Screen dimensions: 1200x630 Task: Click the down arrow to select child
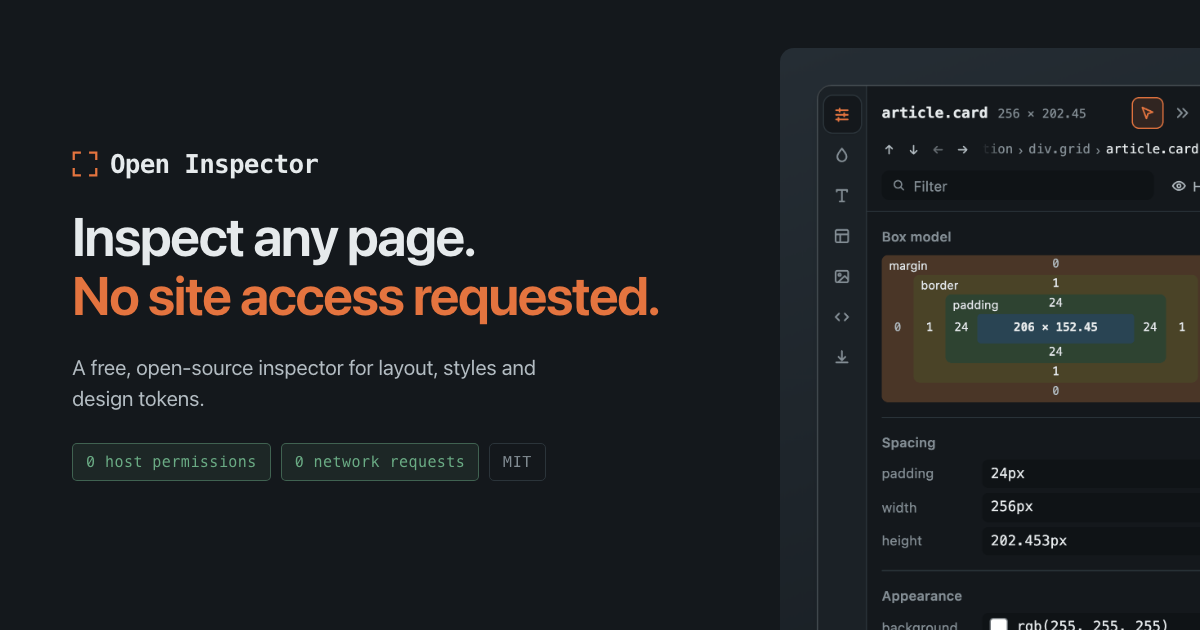[x=913, y=150]
